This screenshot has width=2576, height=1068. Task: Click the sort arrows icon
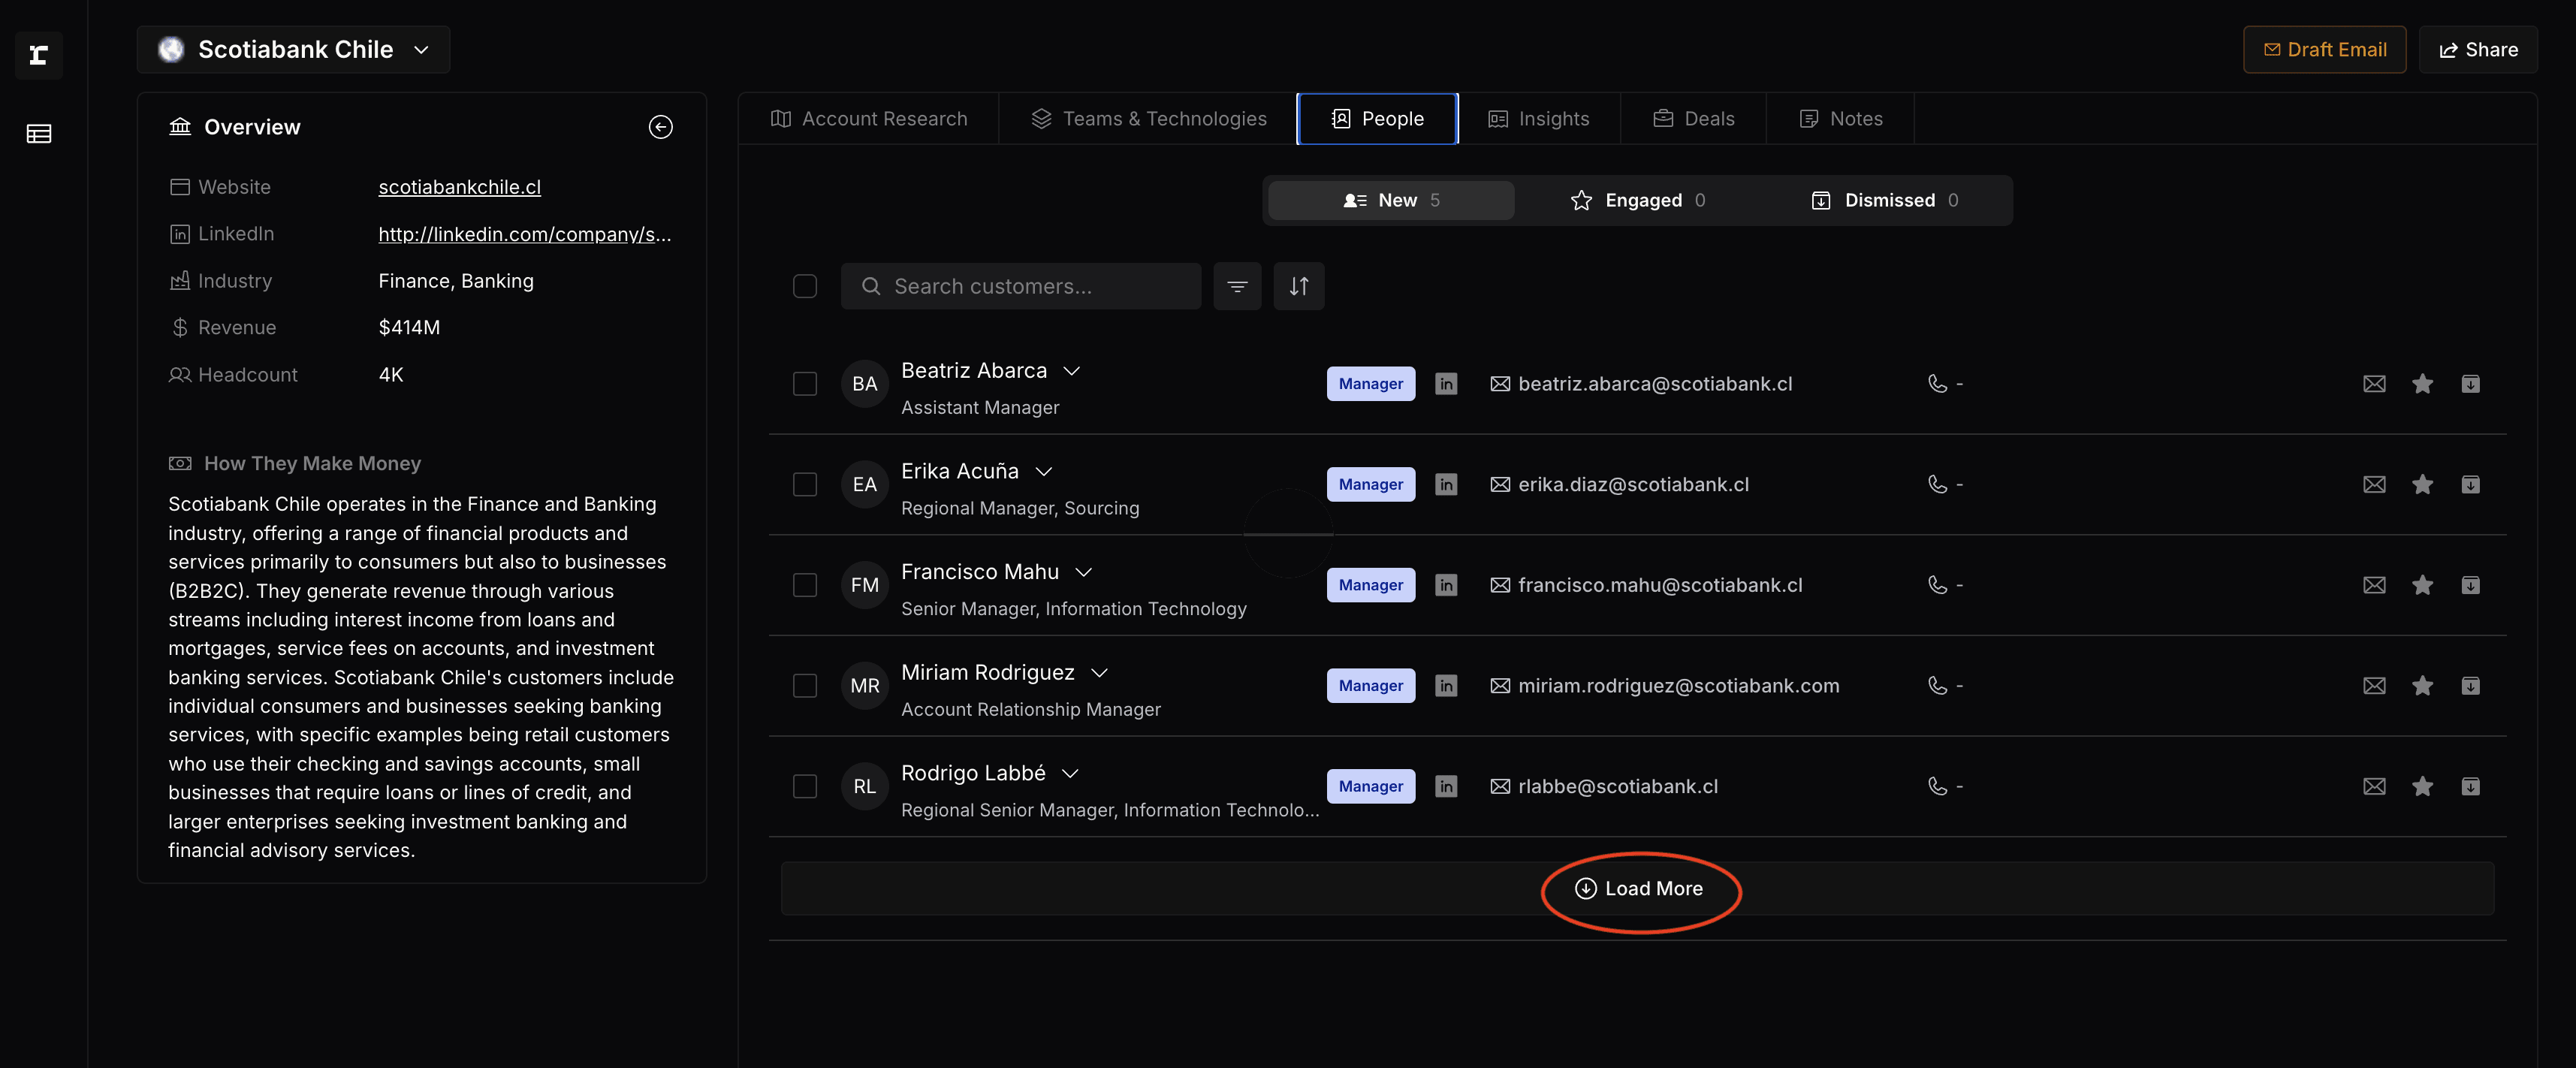click(x=1298, y=286)
